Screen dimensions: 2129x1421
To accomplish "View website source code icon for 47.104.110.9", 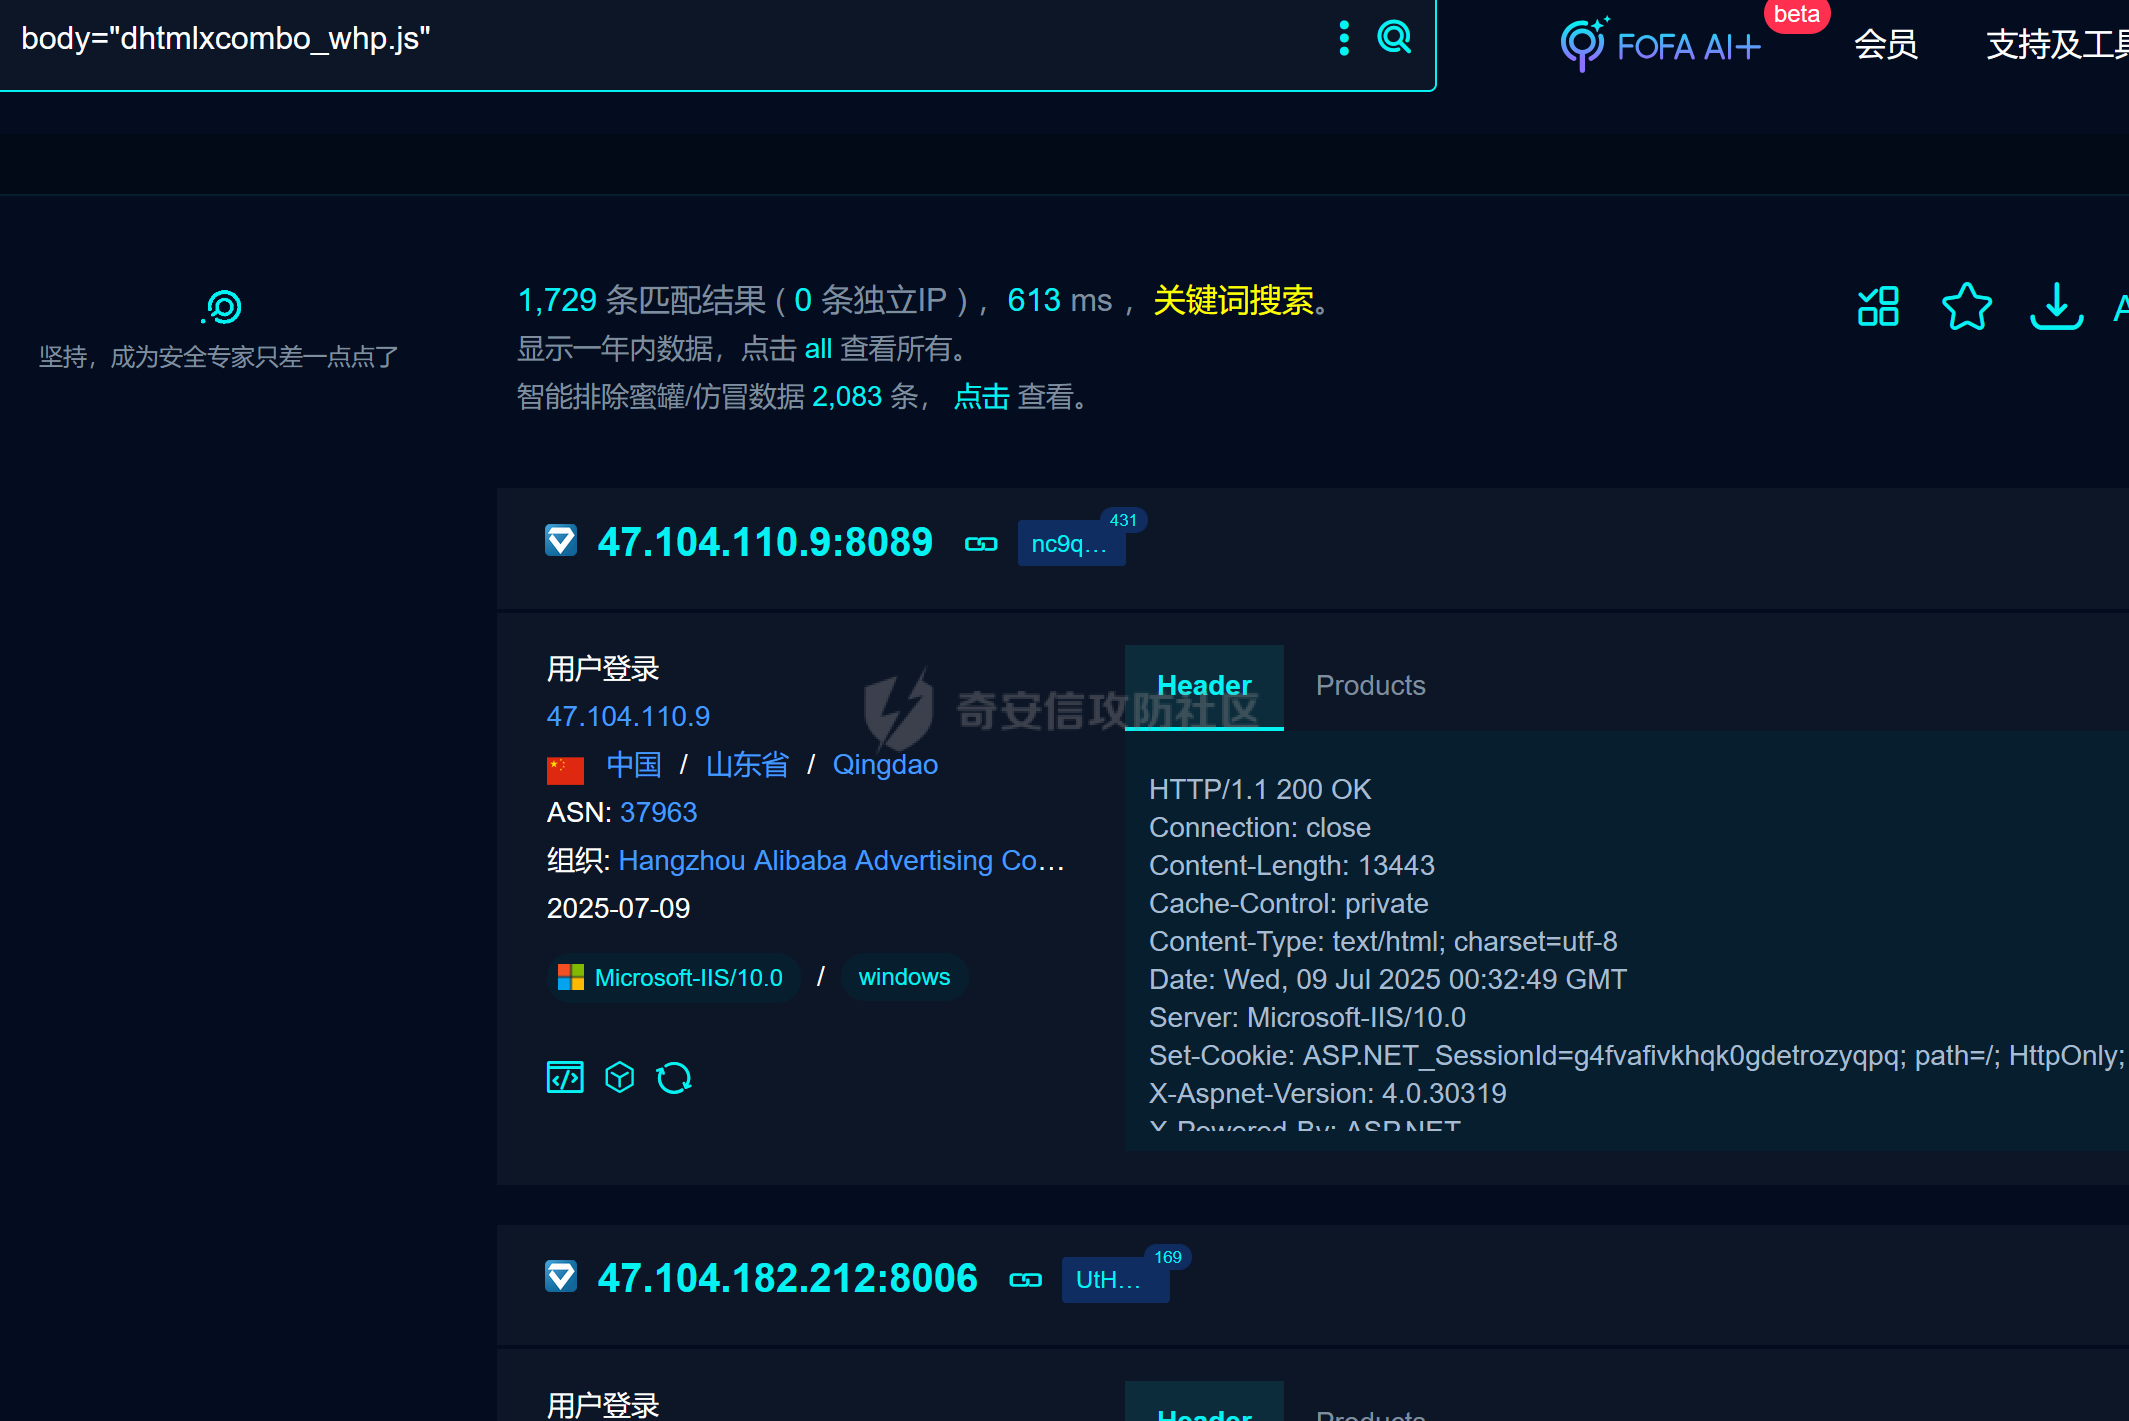I will 565,1078.
